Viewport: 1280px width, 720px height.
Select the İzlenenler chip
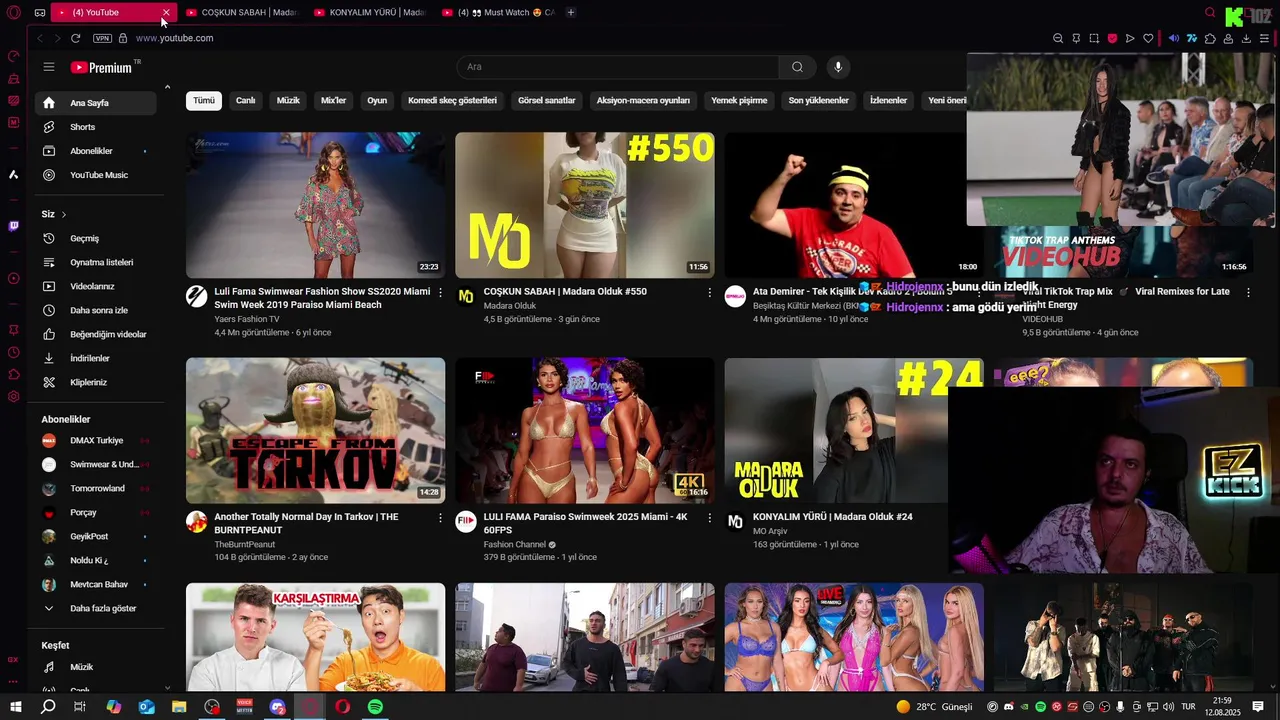pos(888,101)
